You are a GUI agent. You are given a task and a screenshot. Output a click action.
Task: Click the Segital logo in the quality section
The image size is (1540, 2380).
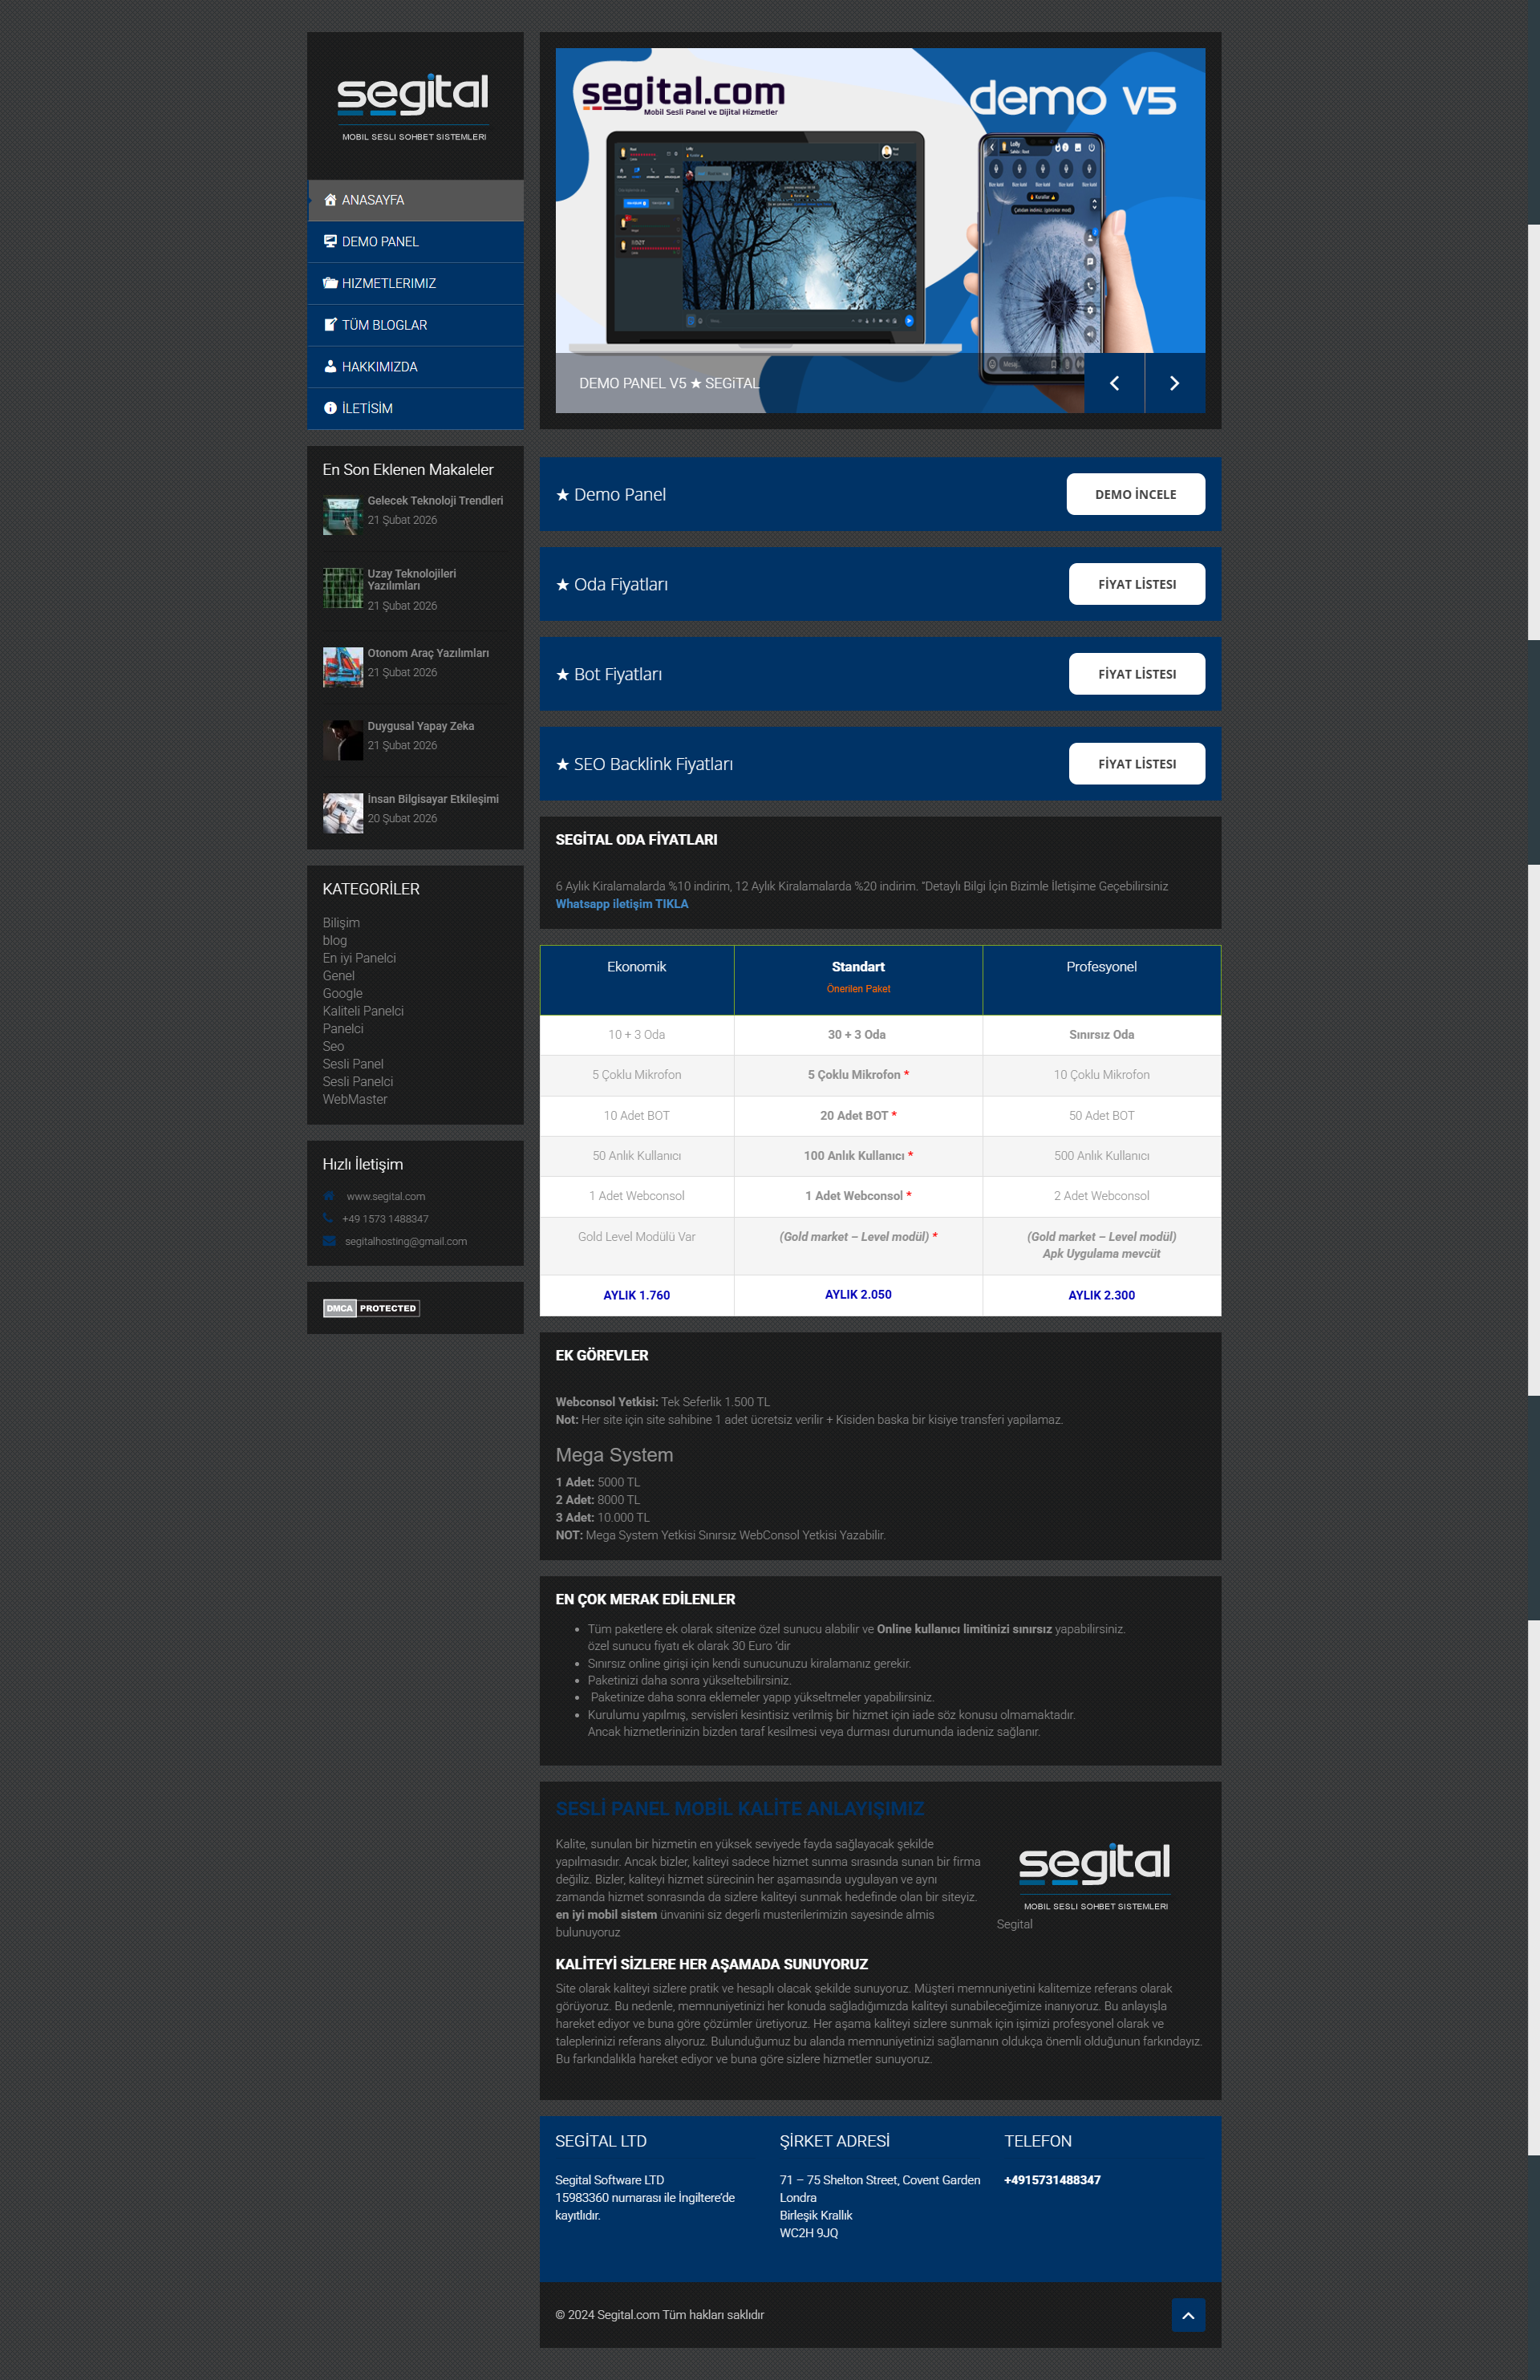(1094, 1876)
